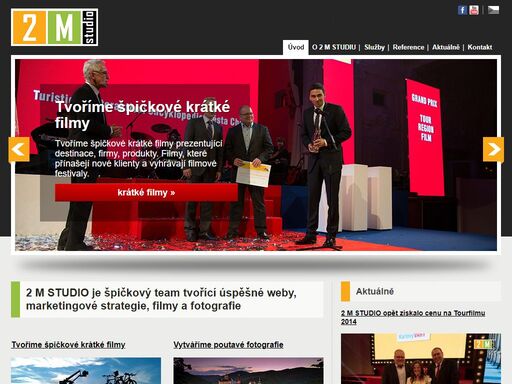Open the Tourfilmu 2014 award news link

(x=413, y=317)
